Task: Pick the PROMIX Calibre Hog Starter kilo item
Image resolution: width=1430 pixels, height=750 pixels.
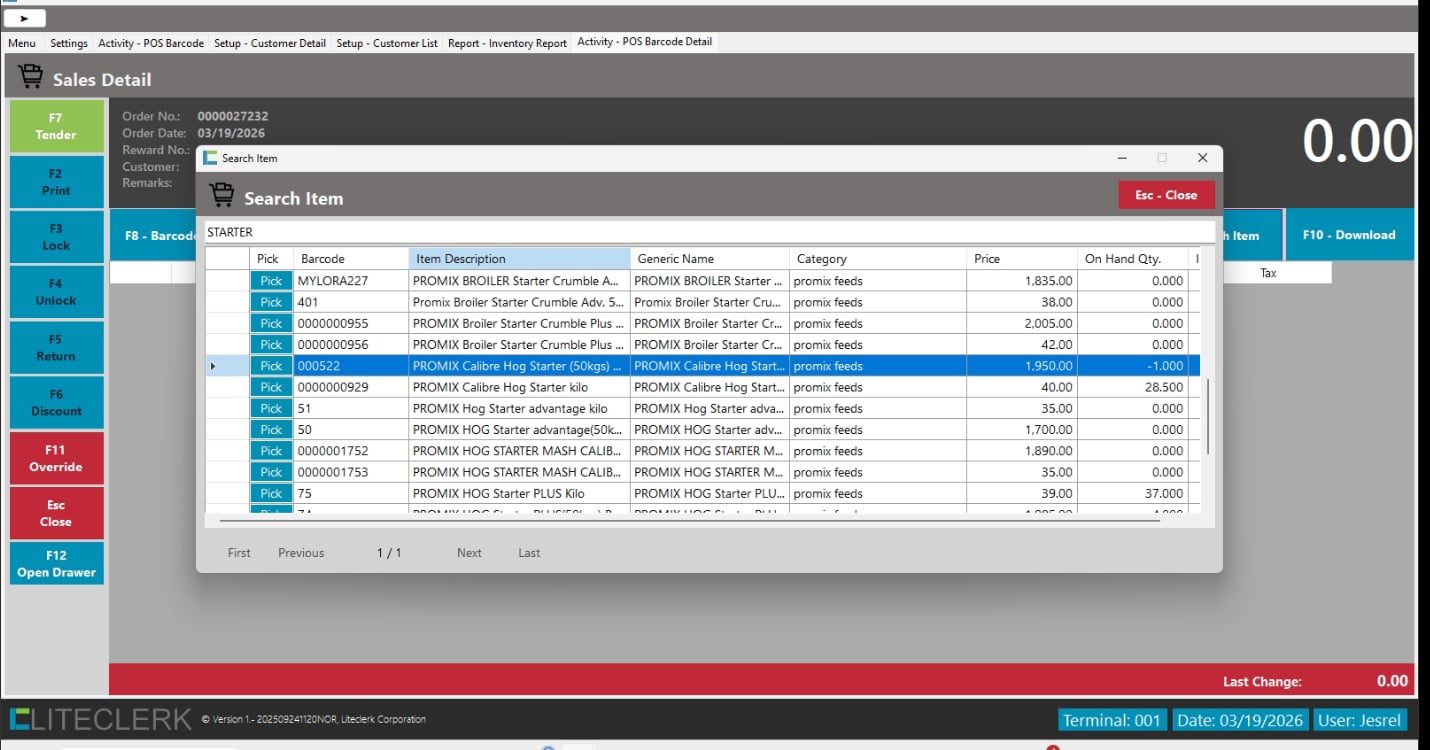Action: point(271,387)
